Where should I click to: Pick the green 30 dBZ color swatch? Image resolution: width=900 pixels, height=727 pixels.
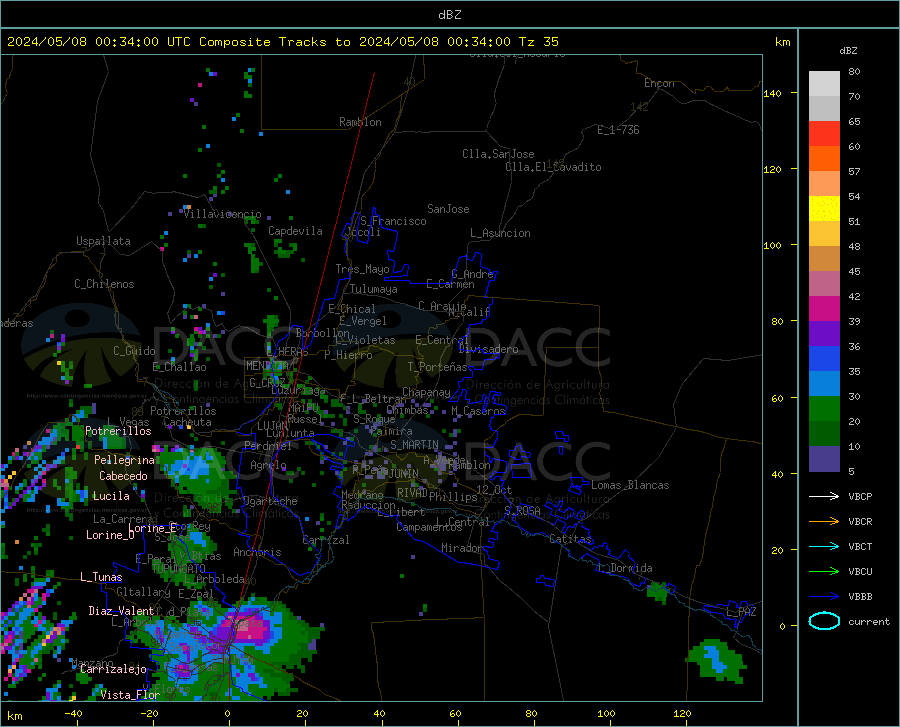point(824,409)
